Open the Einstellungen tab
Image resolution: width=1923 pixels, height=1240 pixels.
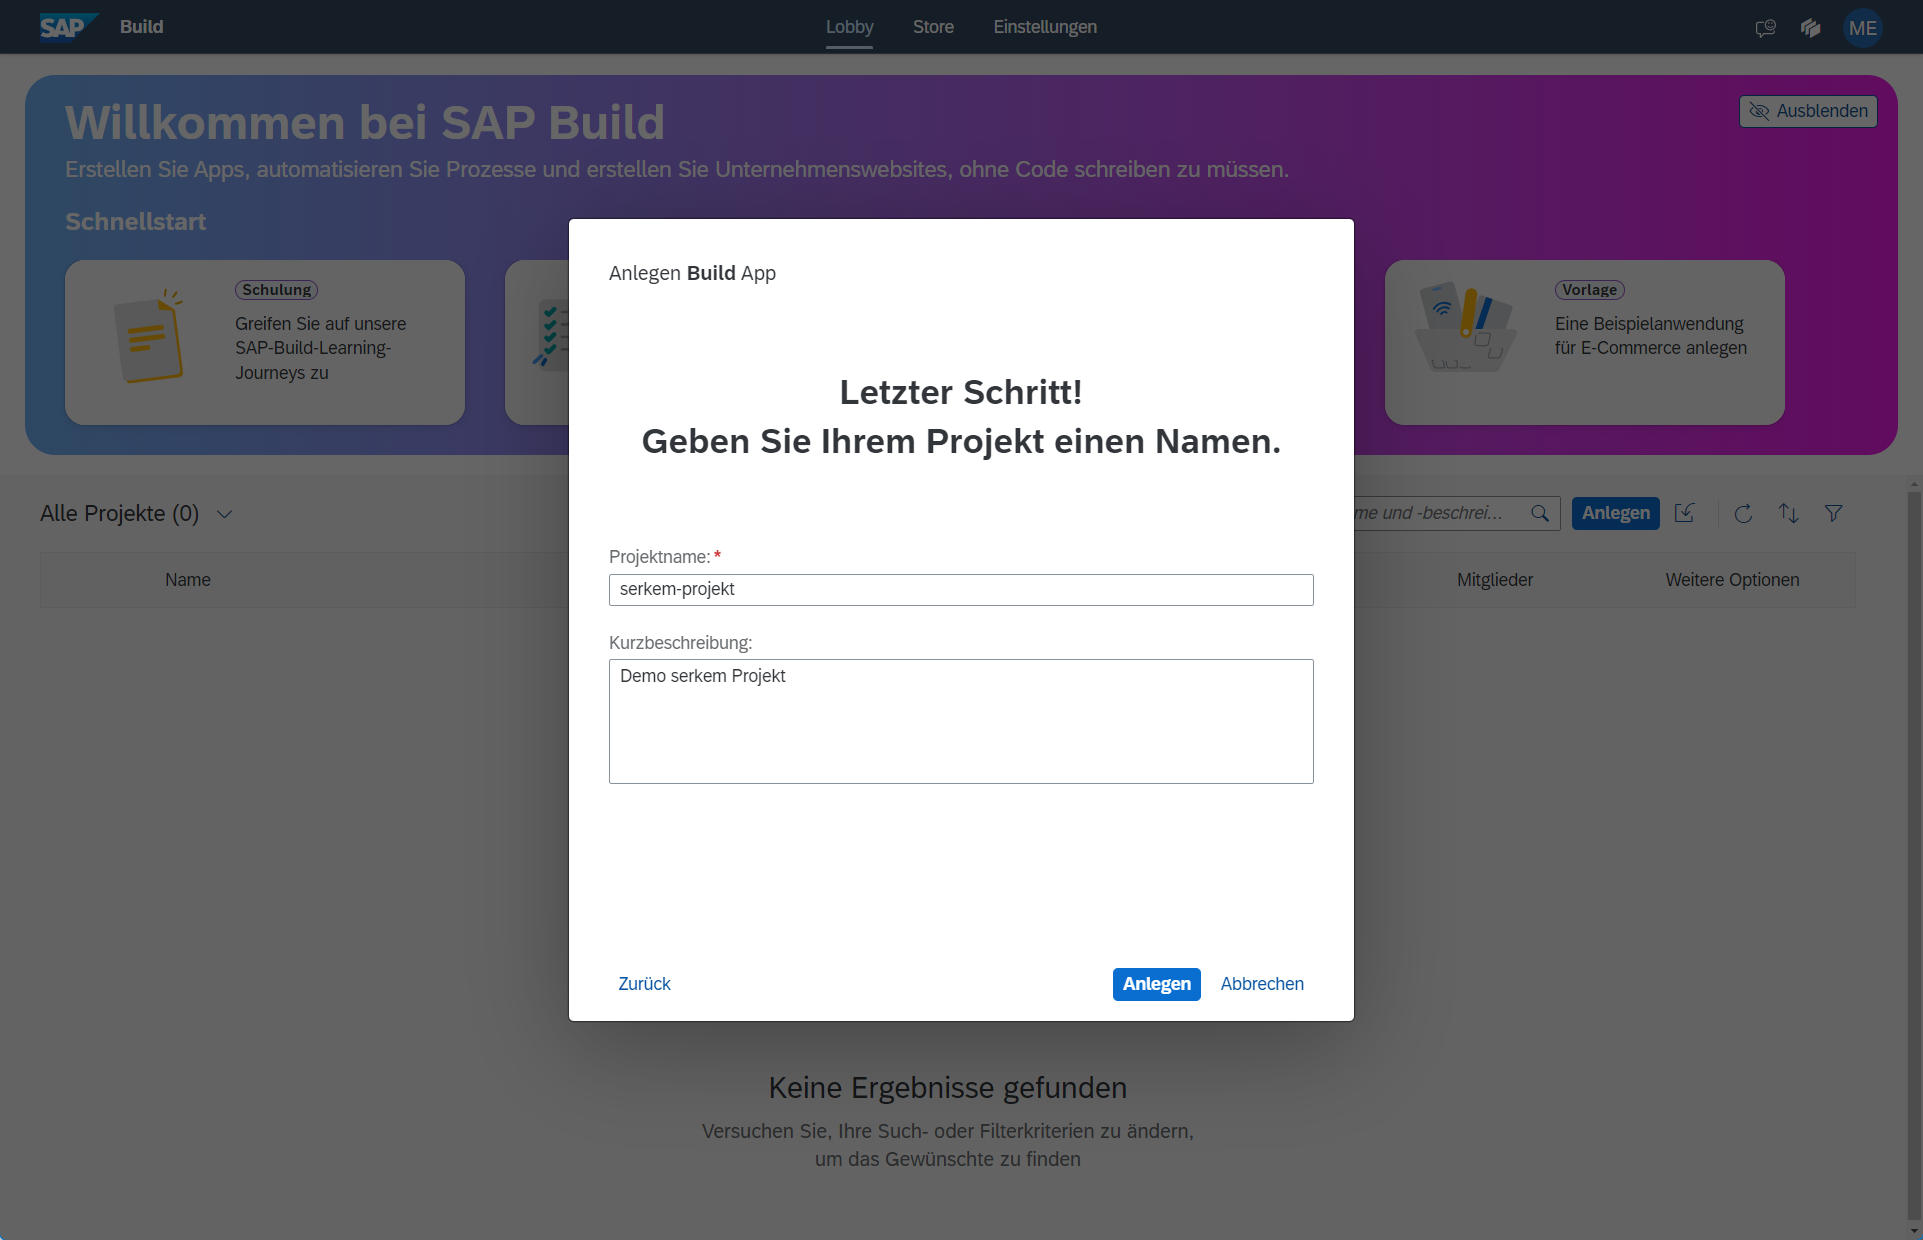[x=1045, y=27]
